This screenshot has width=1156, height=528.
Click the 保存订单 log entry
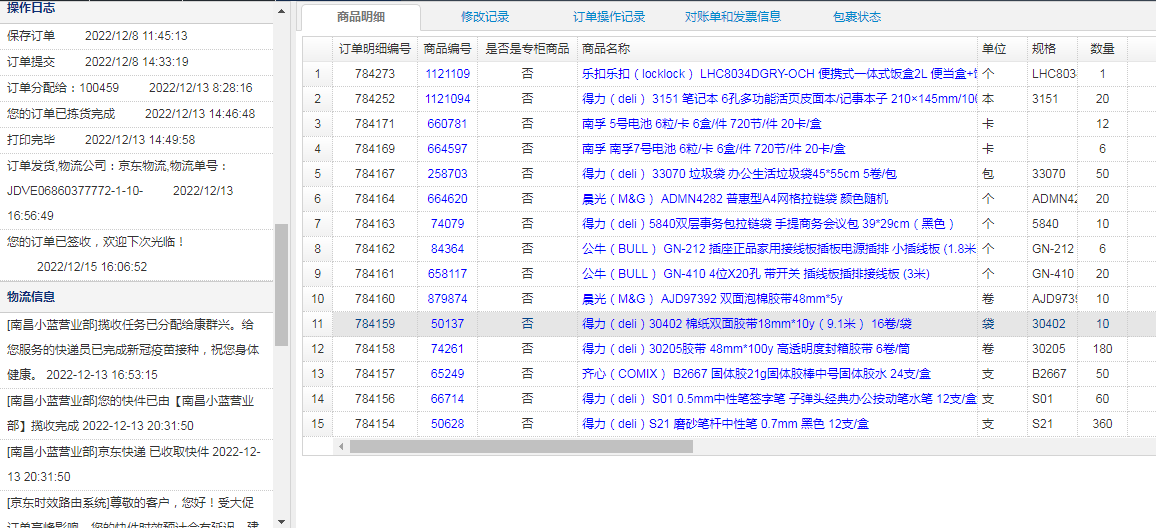(x=136, y=35)
